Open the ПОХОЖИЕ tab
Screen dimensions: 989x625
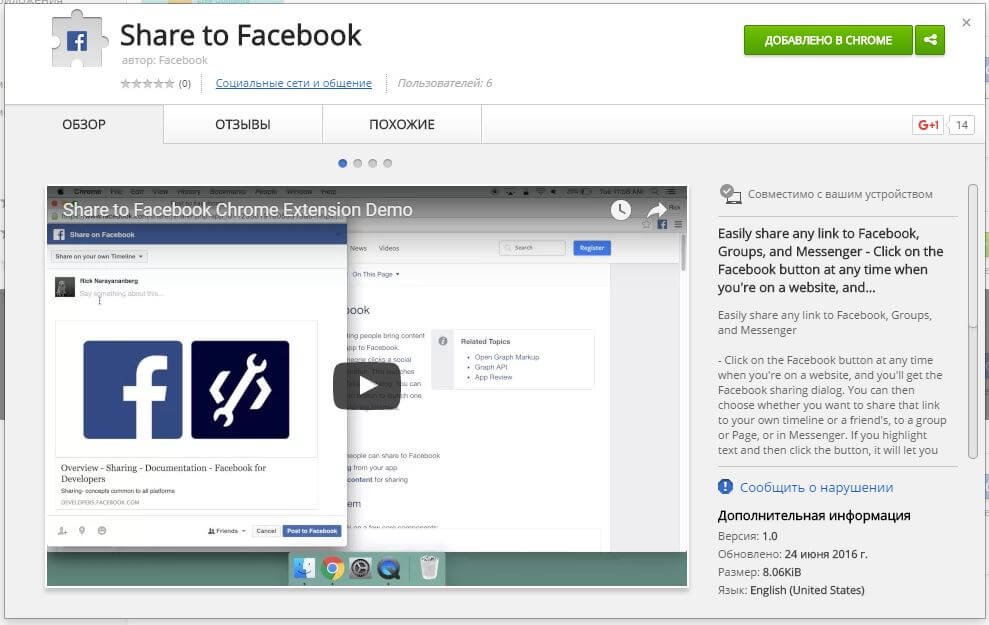pos(402,125)
